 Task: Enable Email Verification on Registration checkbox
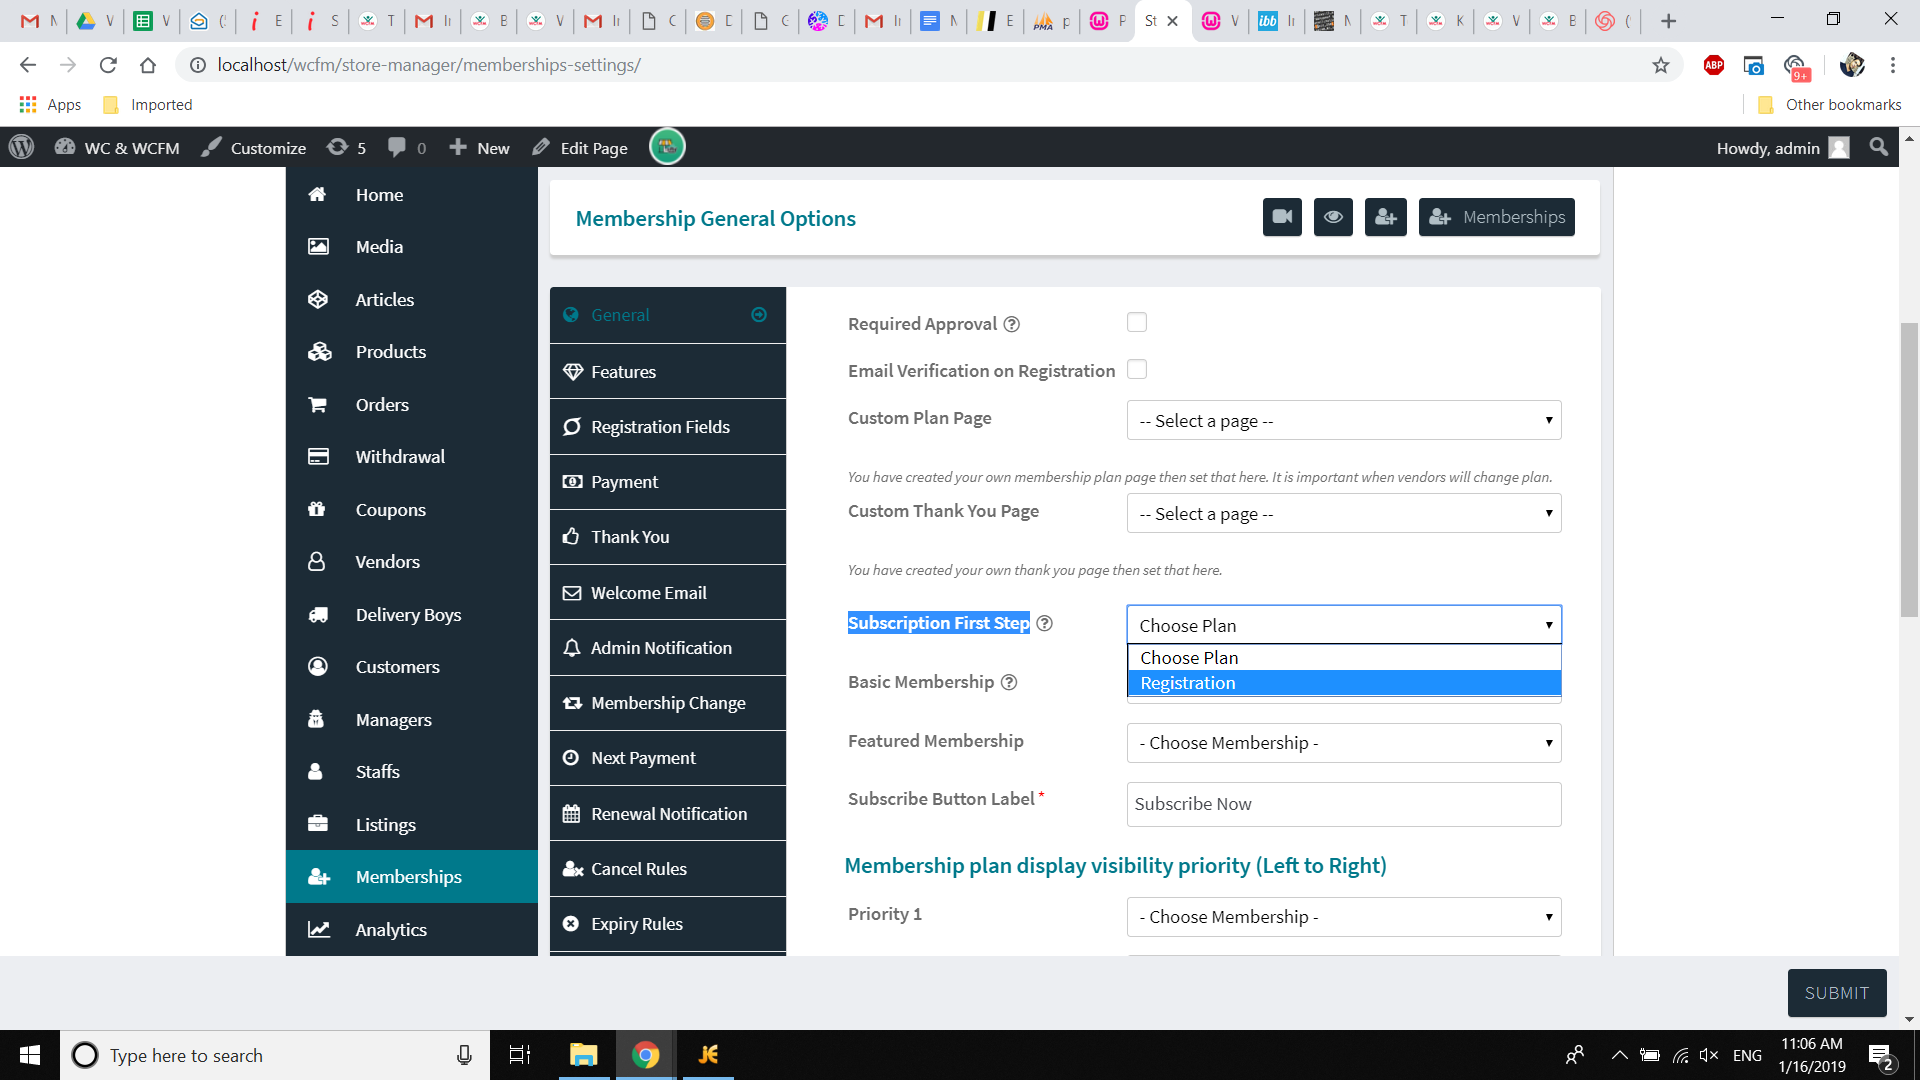point(1137,369)
